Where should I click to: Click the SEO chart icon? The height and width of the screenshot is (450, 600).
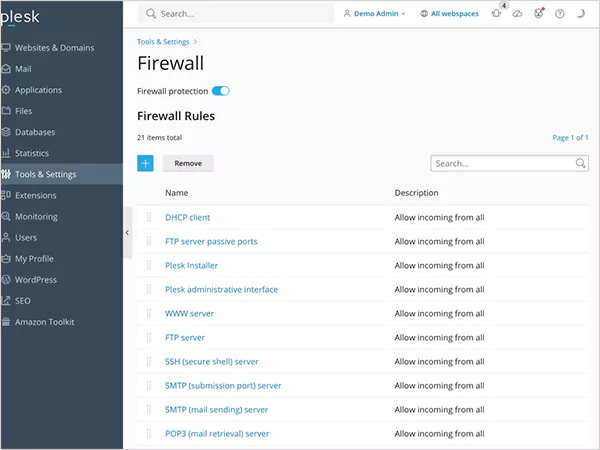[5, 301]
